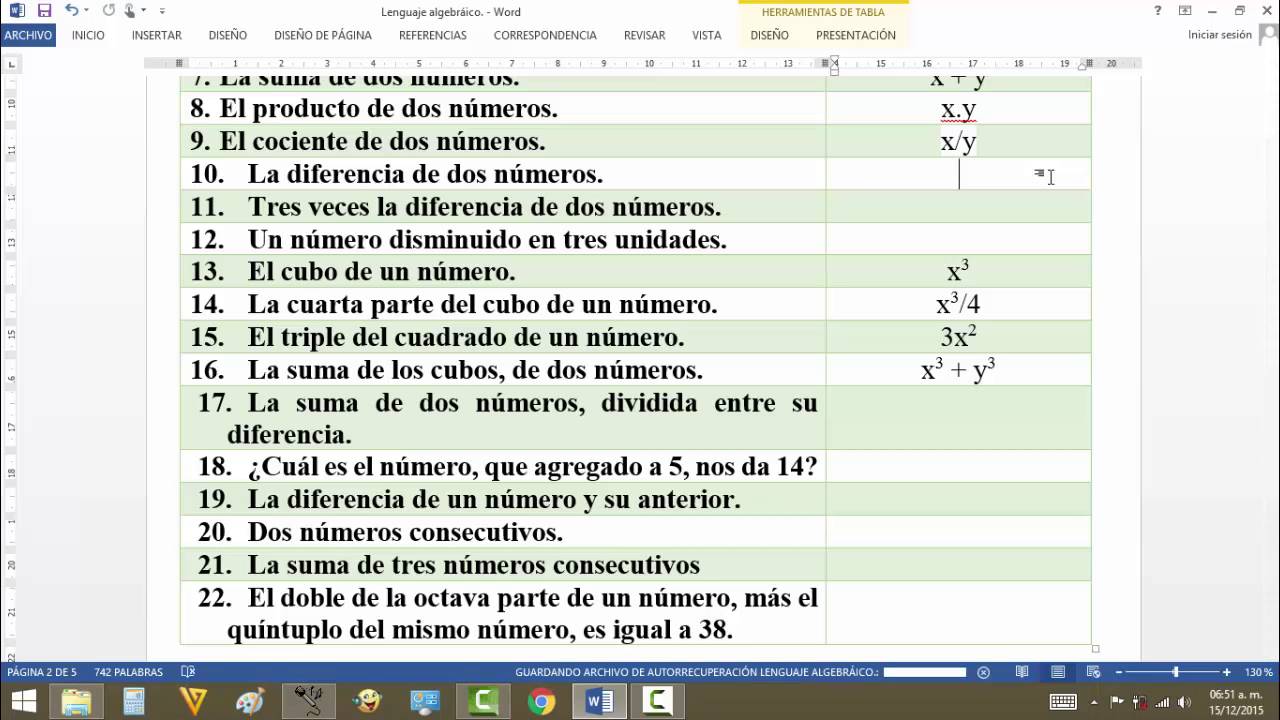
Task: Switch to Read Mode view
Action: [x=1021, y=672]
